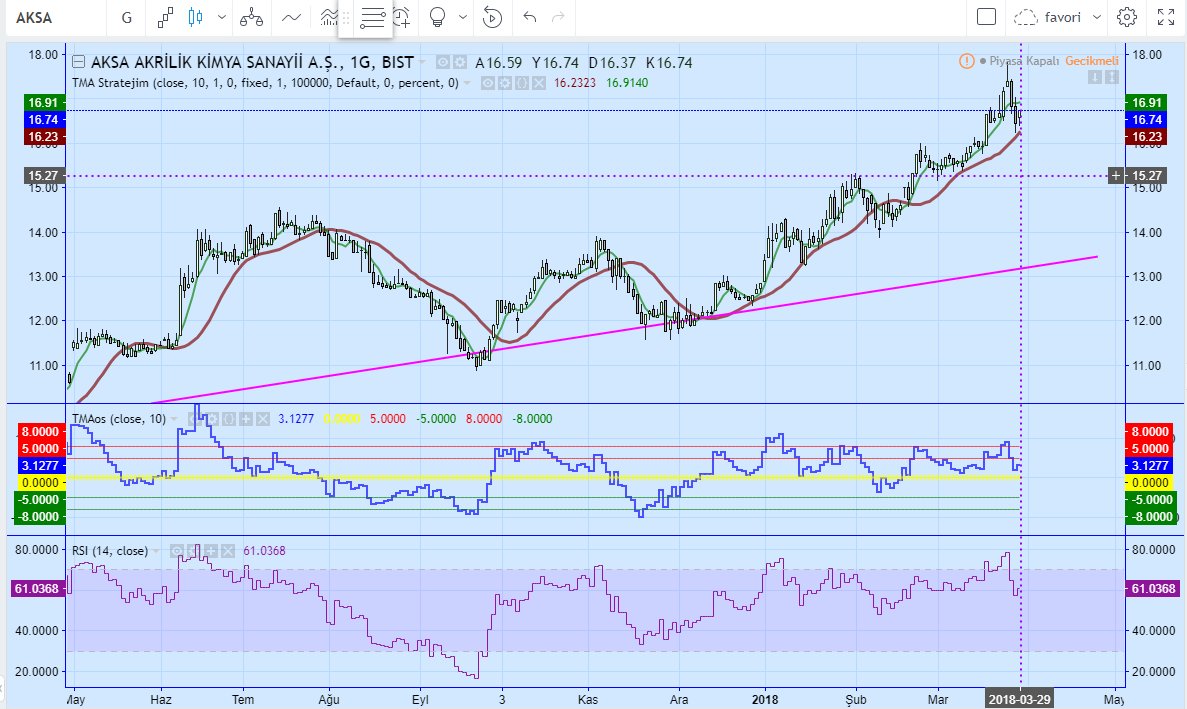1187x709 pixels.
Task: Open TMA Stratejim source code braces icon
Action: coord(522,82)
